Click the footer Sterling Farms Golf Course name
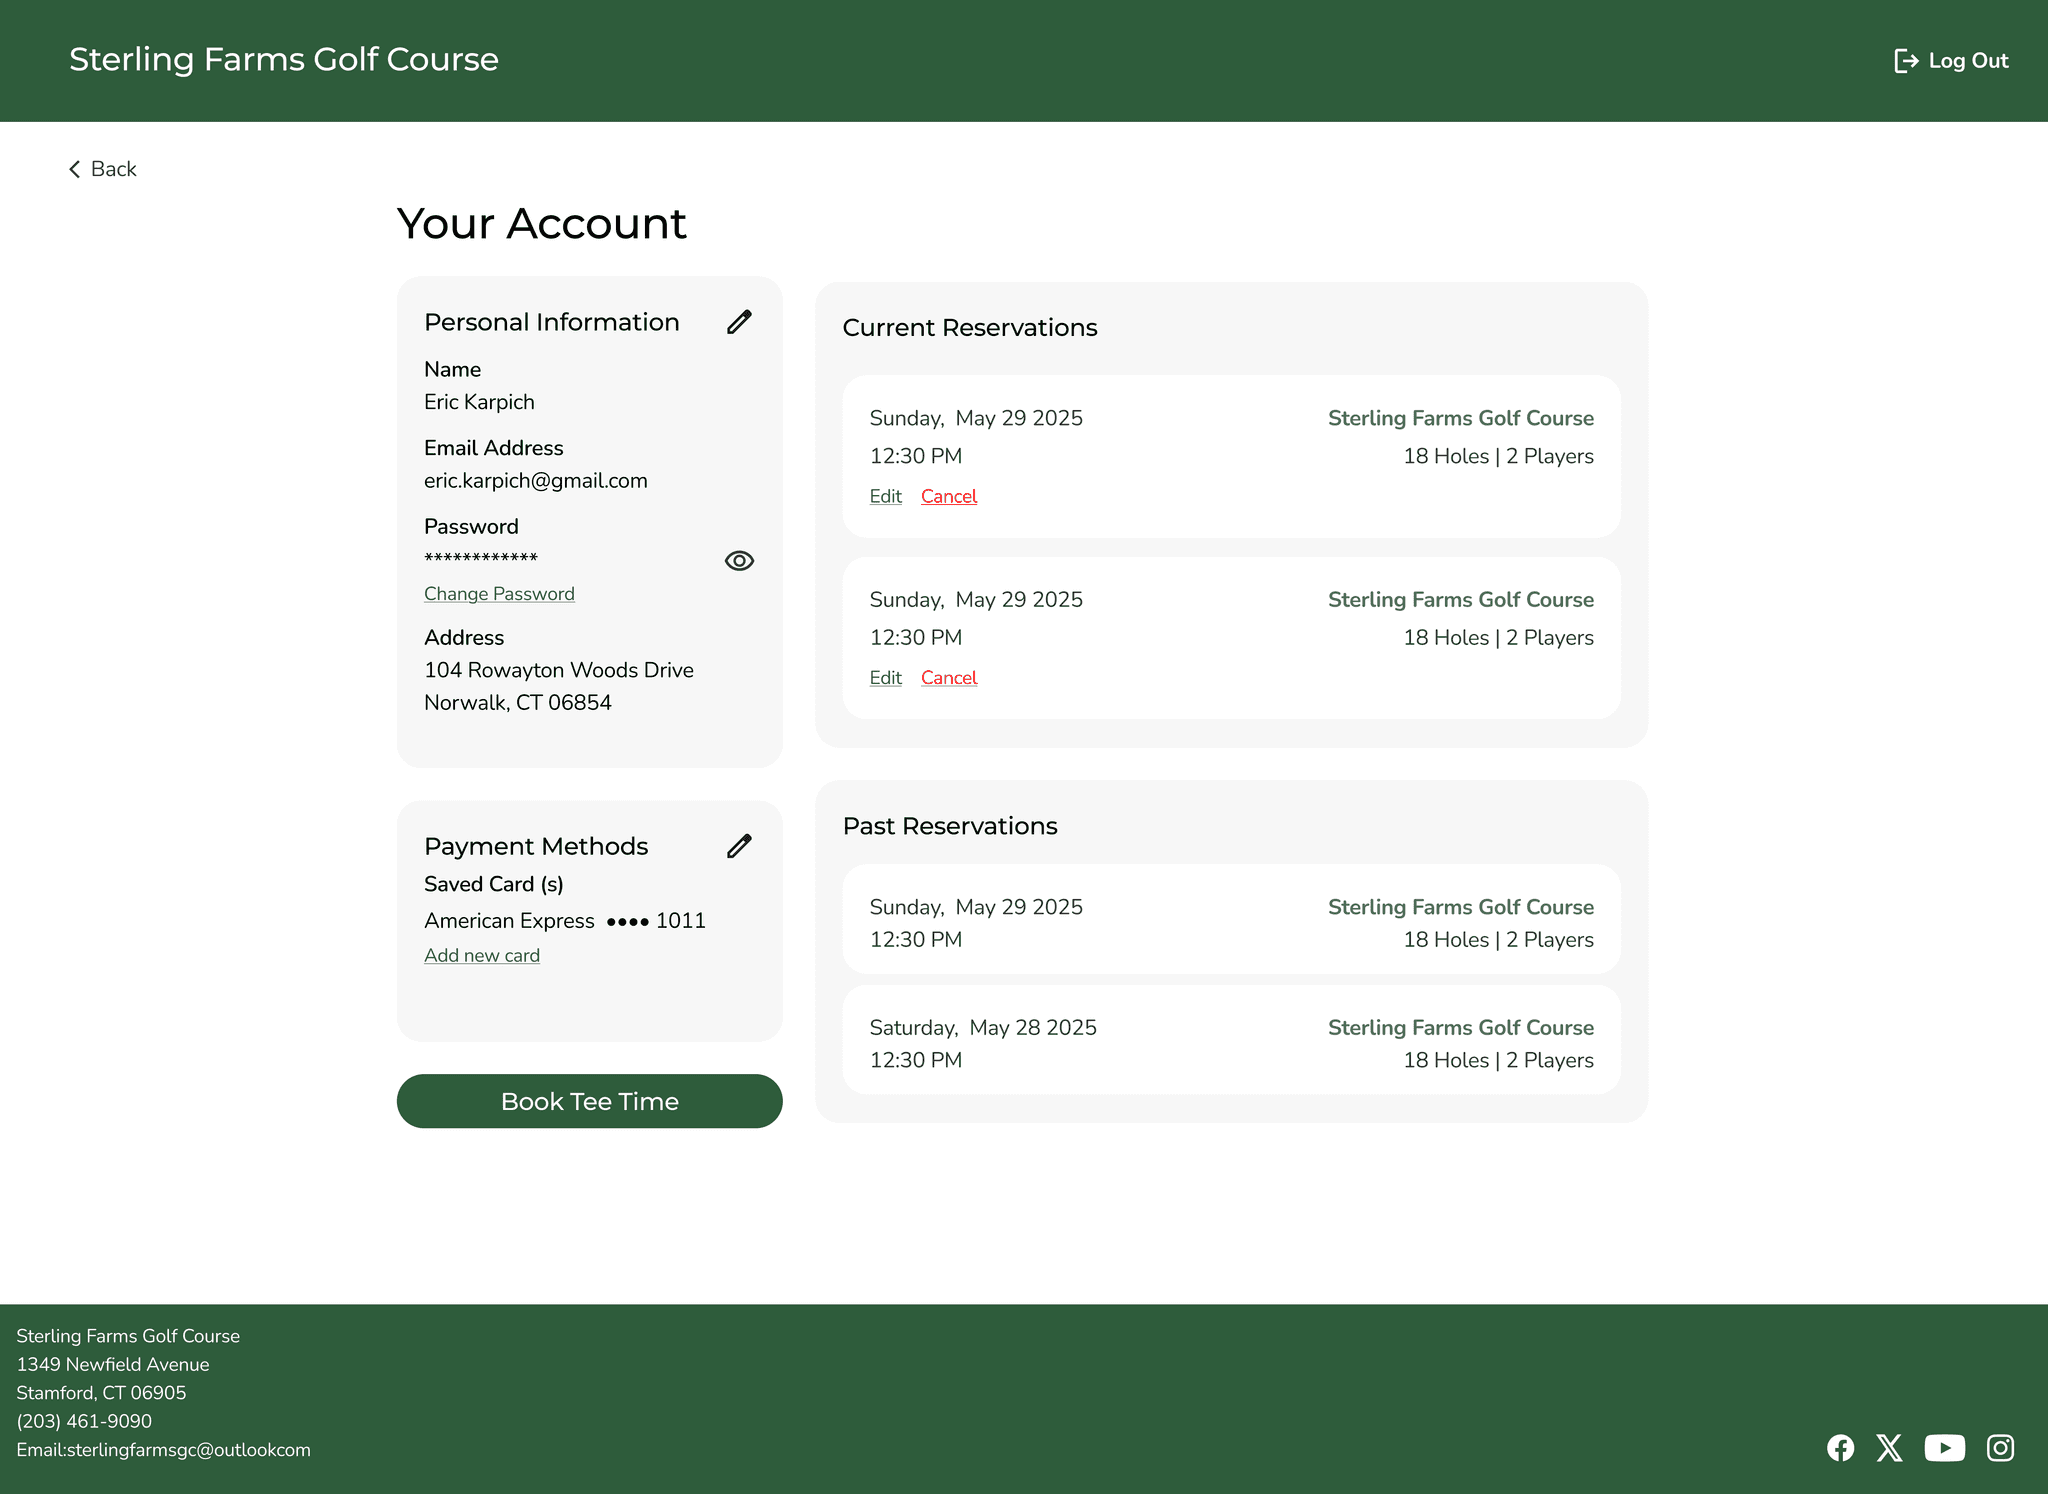The height and width of the screenshot is (1494, 2048). click(128, 1336)
